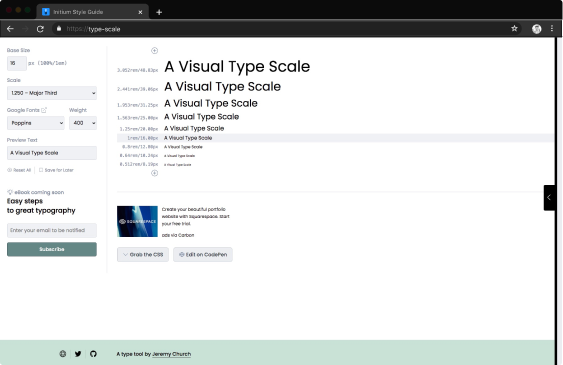The height and width of the screenshot is (365, 563).
Task: Open the Weight 400 dropdown
Action: coord(83,123)
